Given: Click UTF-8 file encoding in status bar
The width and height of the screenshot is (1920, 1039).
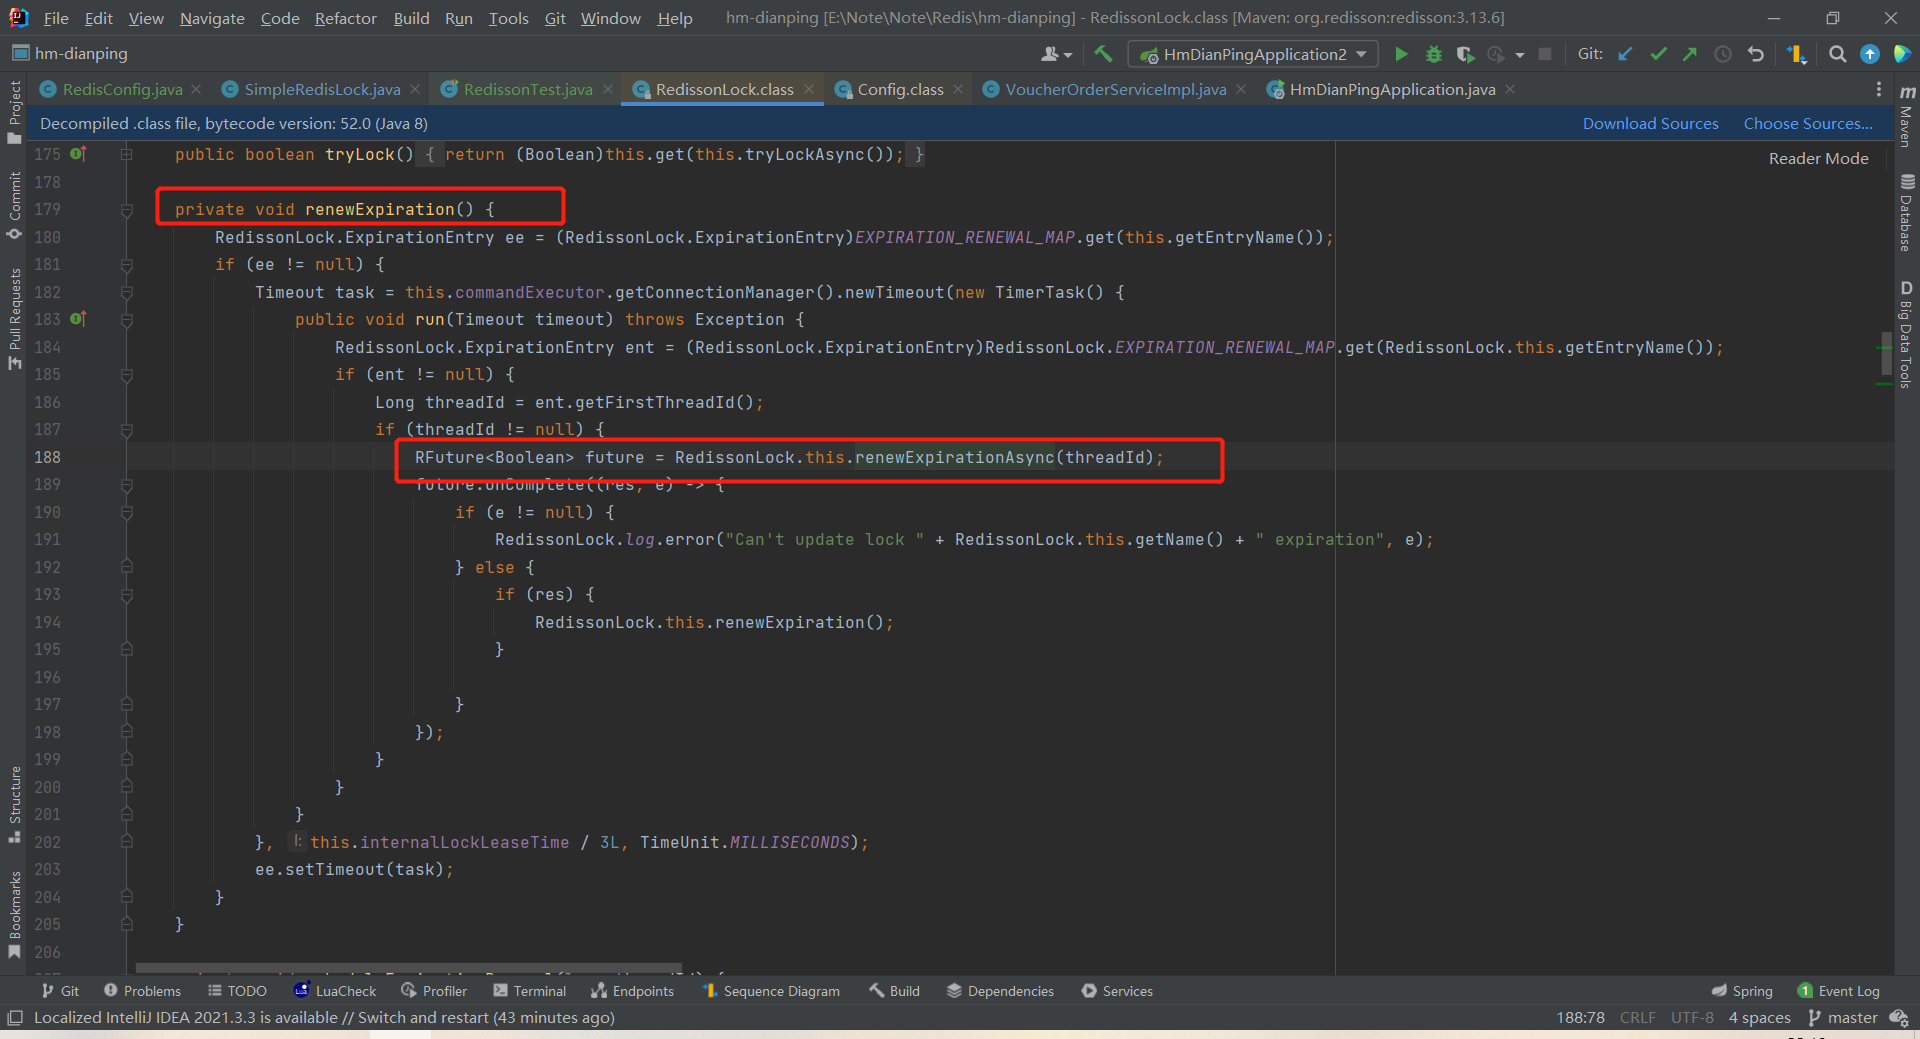Looking at the screenshot, I should coord(1692,1018).
